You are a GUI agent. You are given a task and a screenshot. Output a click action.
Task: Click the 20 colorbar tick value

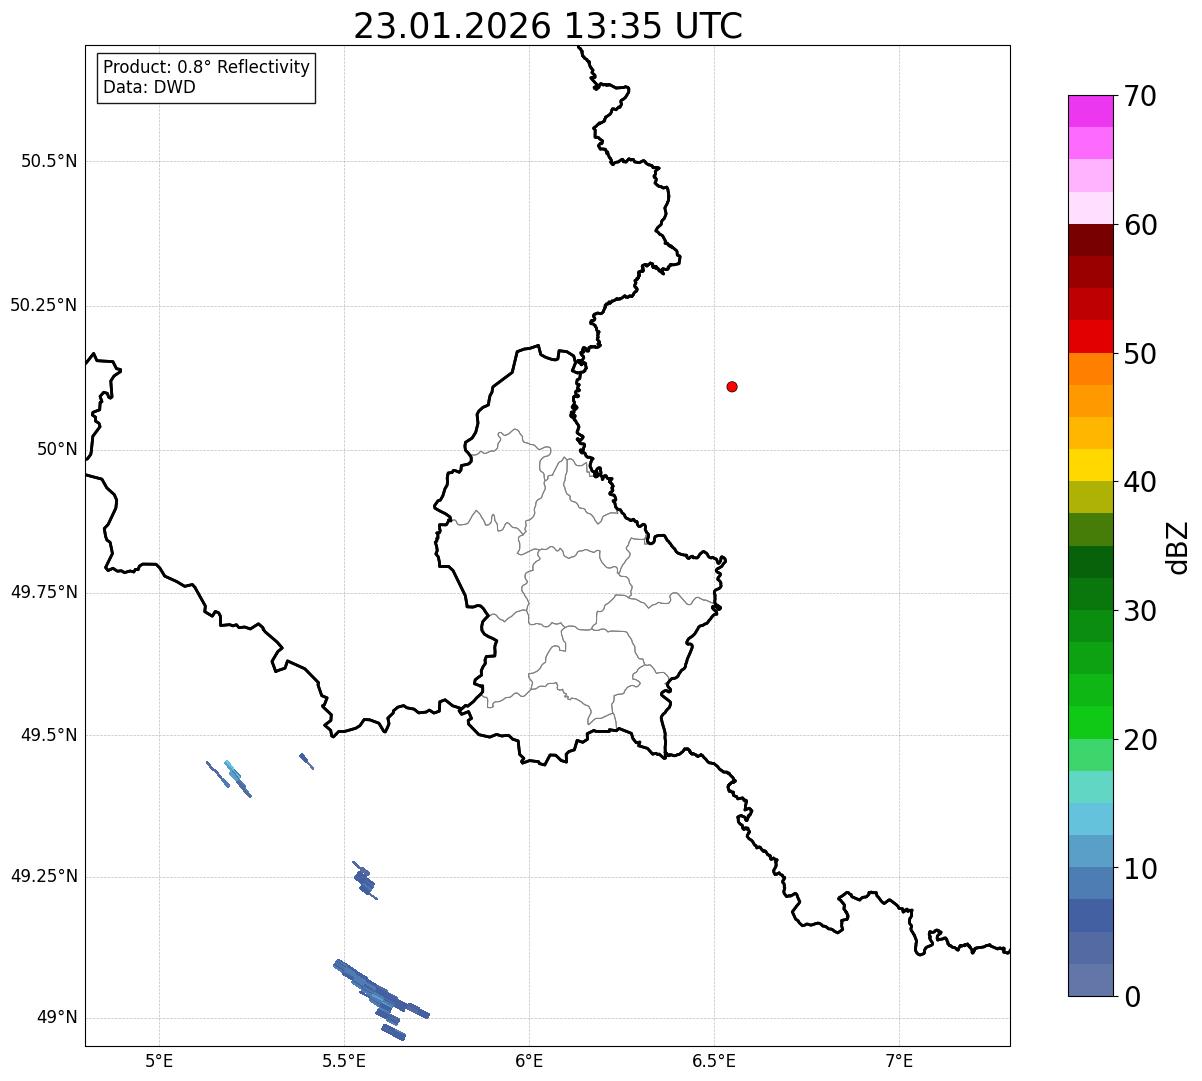1140,740
